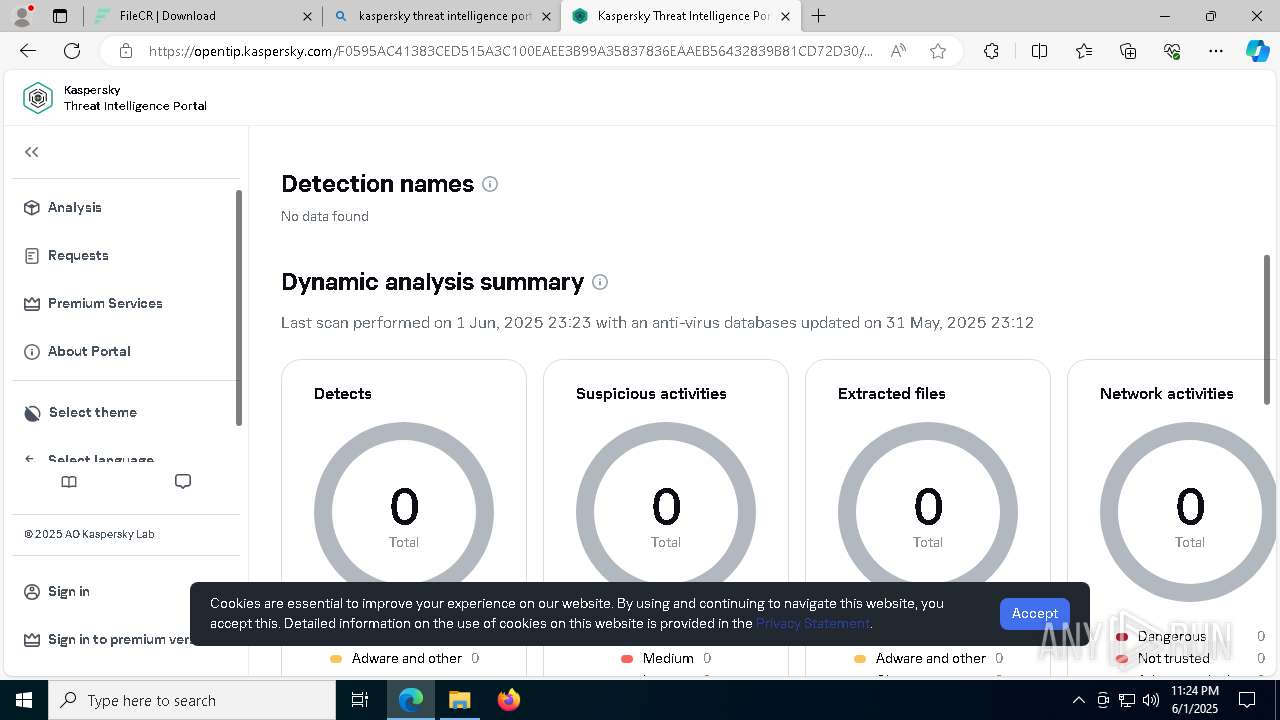Open Copilot sidebar
Image resolution: width=1280 pixels, height=720 pixels.
(1257, 51)
